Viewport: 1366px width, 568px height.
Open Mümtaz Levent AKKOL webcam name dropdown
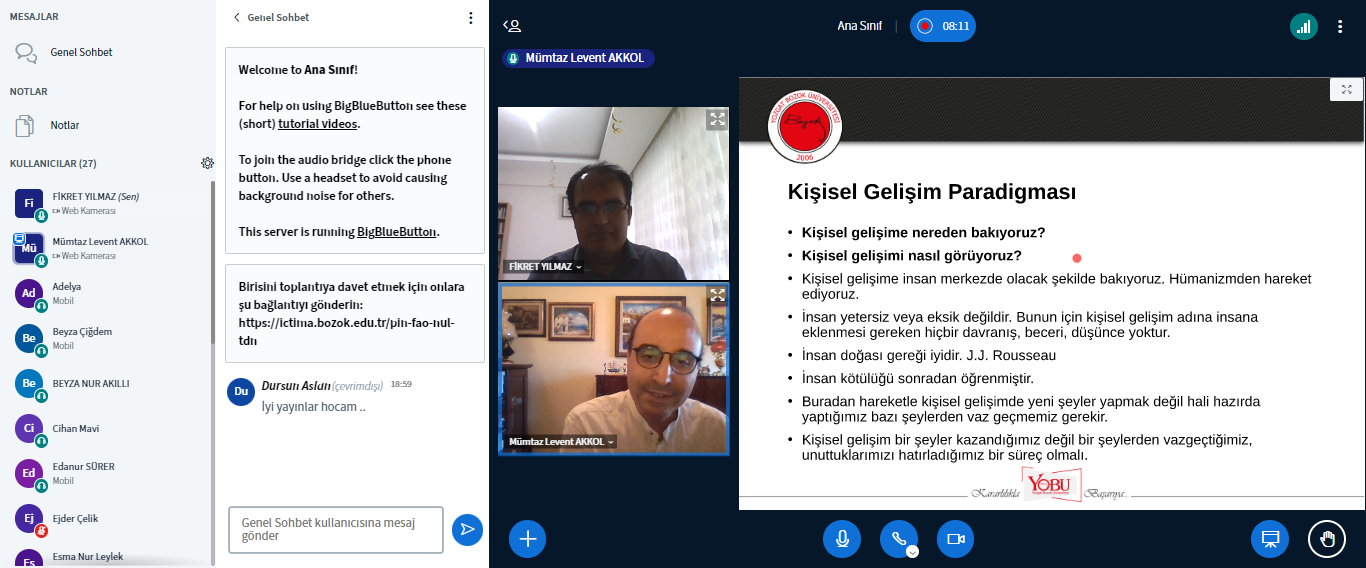[x=561, y=442]
